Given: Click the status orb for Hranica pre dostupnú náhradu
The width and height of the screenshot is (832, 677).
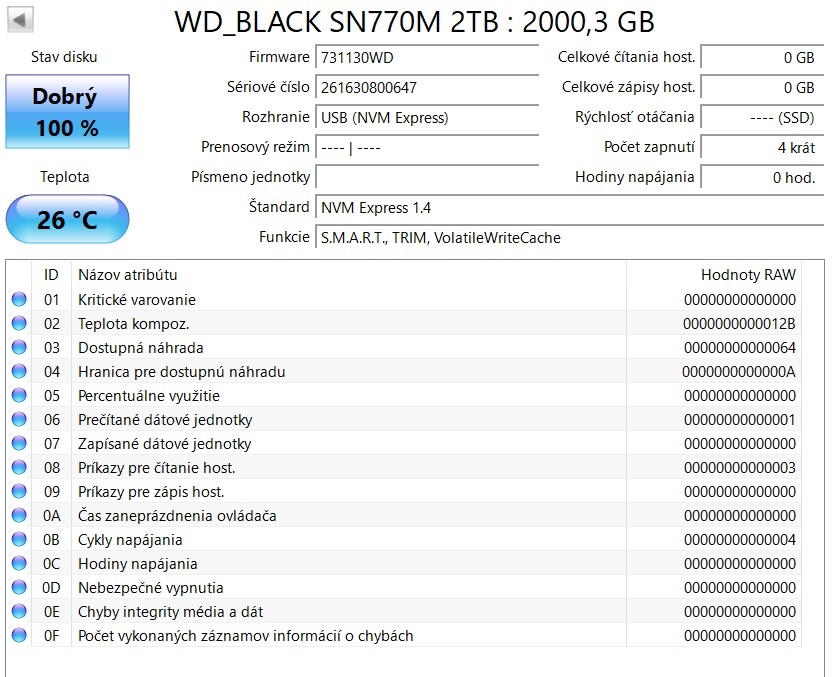Looking at the screenshot, I should tap(19, 371).
